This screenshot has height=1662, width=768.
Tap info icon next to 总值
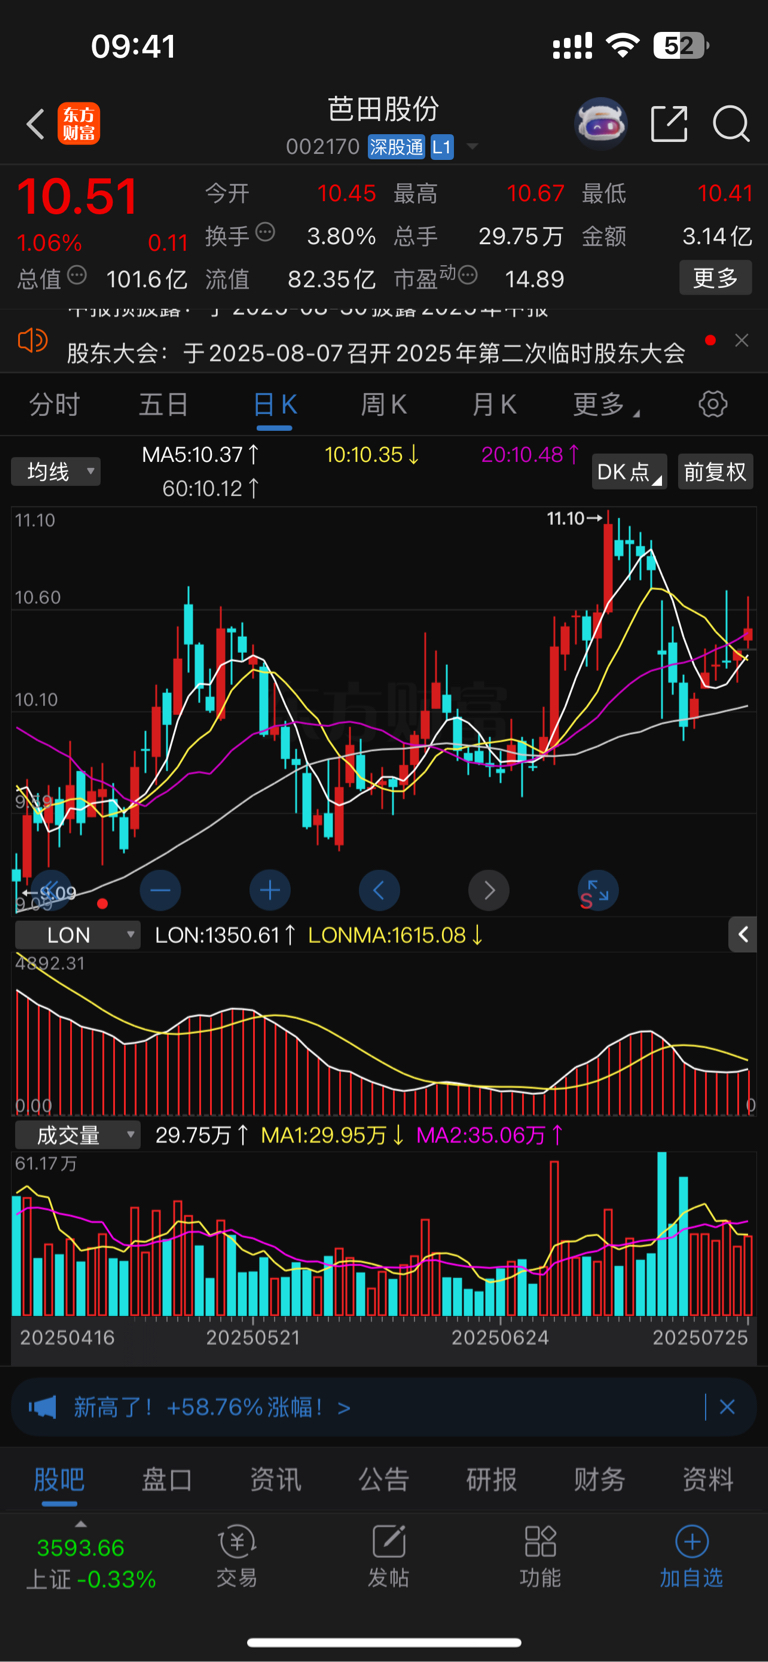(77, 275)
